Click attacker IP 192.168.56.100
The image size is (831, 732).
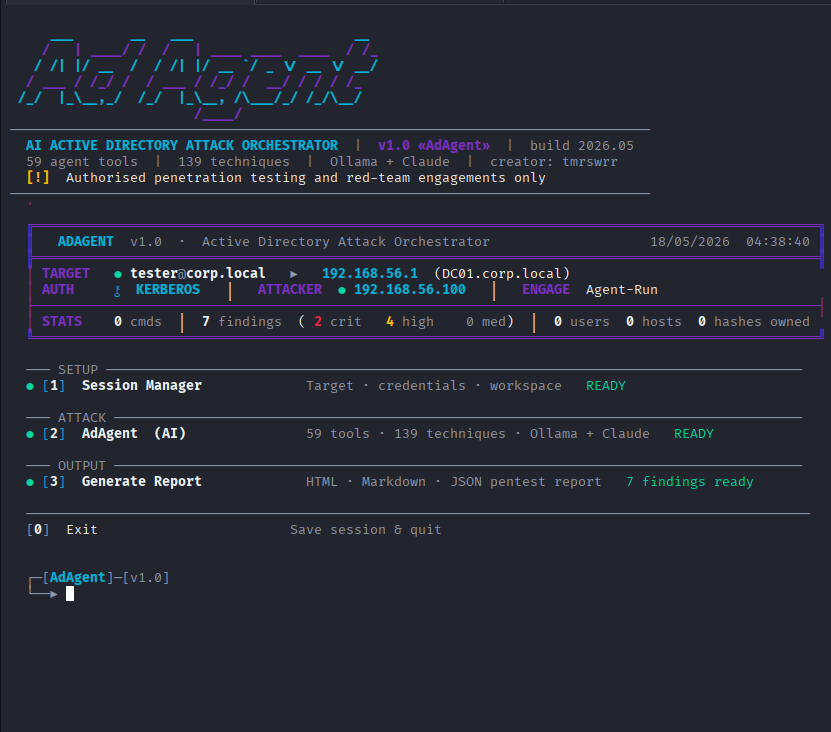coord(410,289)
